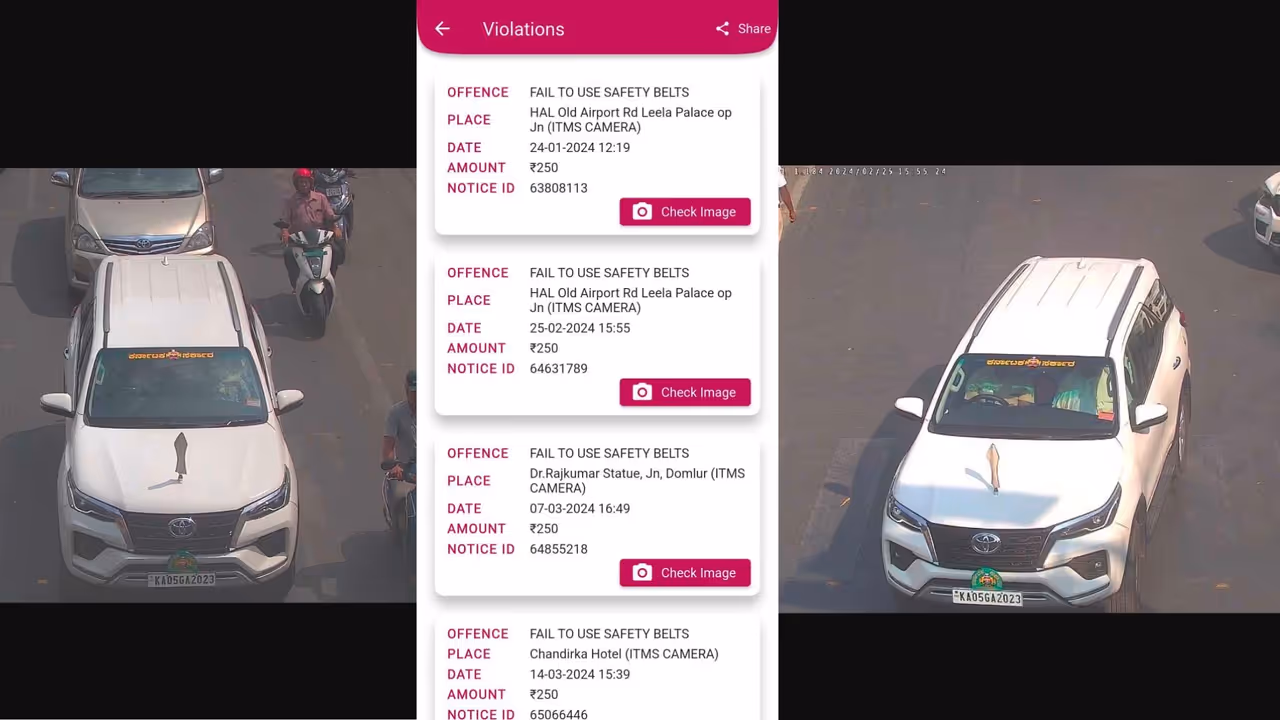The width and height of the screenshot is (1280, 720).
Task: Click the camera icon on first Check Image button
Action: 642,211
